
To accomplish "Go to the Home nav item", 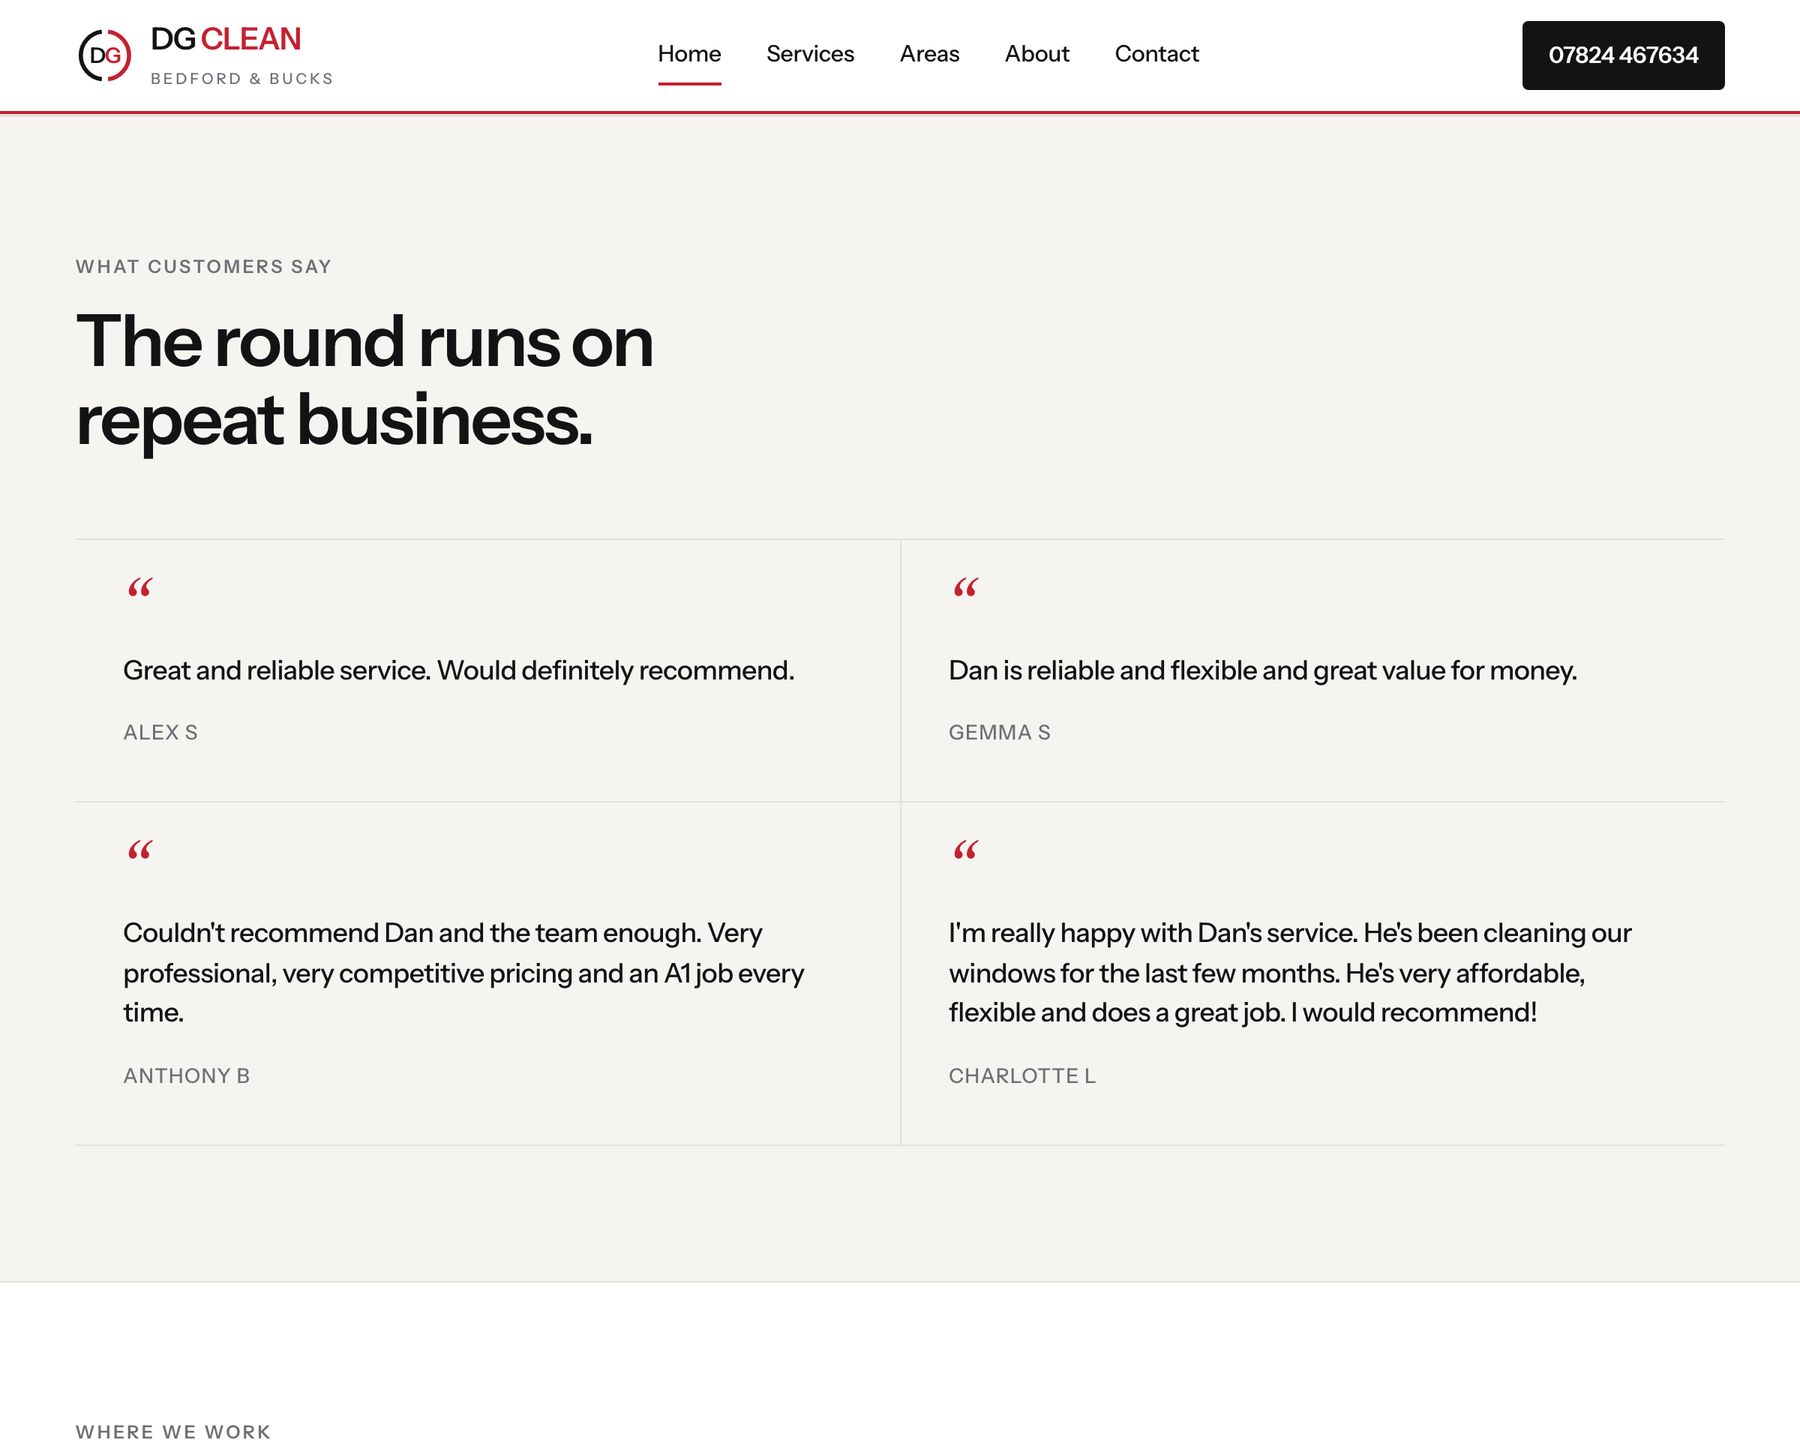I will [x=689, y=54].
